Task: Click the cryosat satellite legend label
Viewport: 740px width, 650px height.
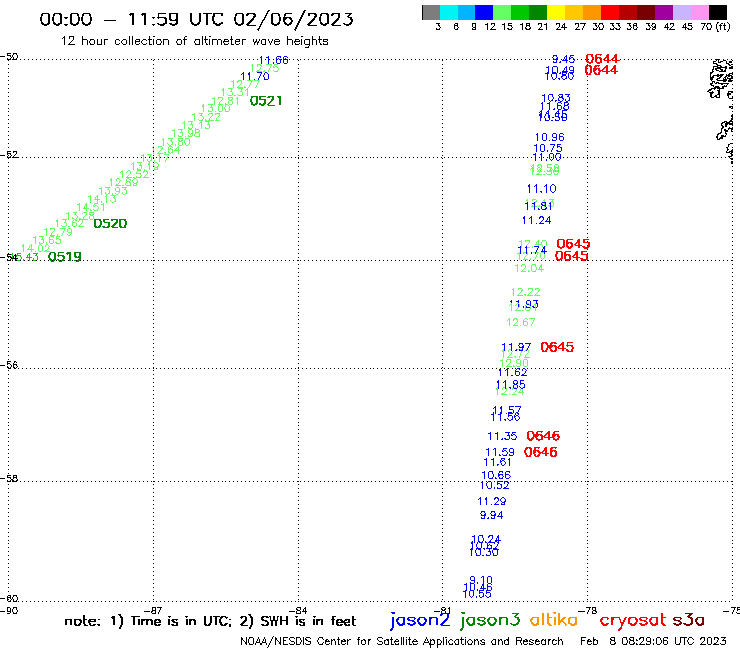Action: pyautogui.click(x=633, y=620)
